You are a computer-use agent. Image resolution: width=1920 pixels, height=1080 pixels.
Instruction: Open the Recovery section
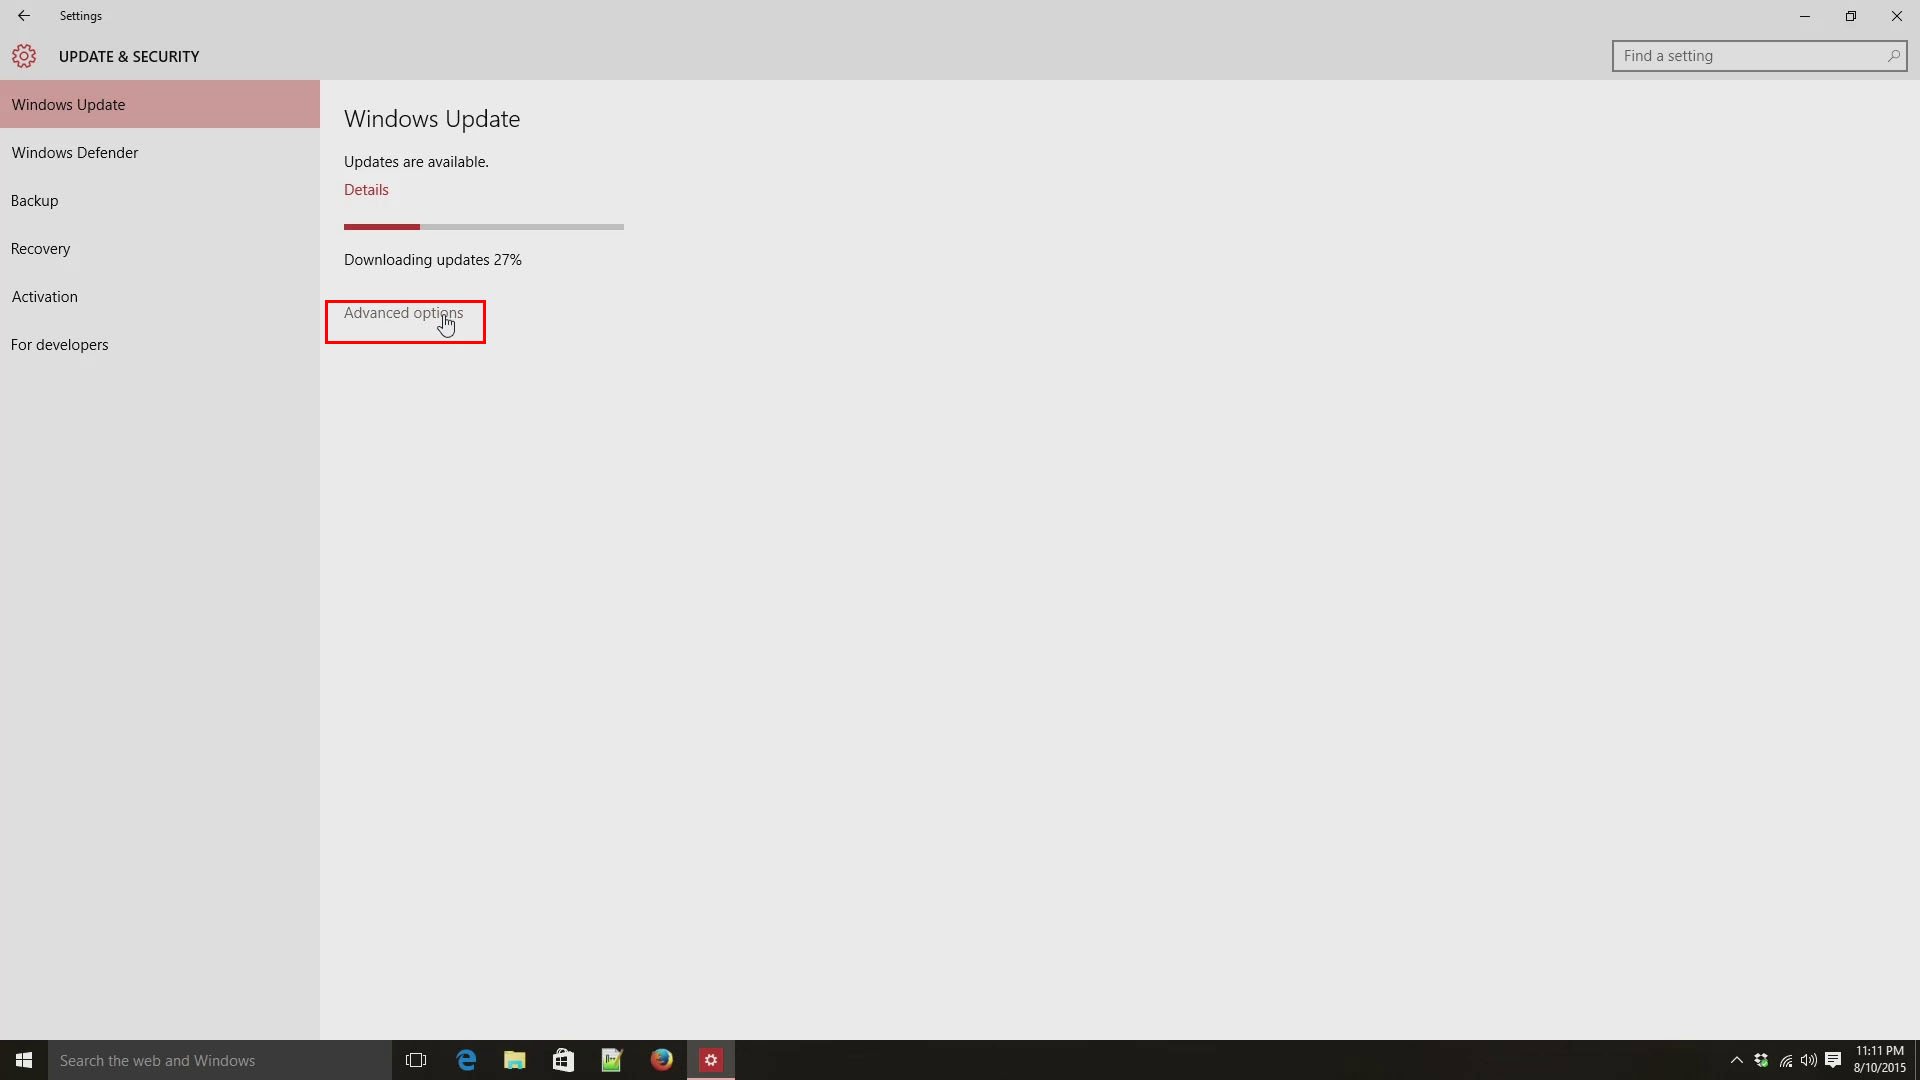(160, 248)
